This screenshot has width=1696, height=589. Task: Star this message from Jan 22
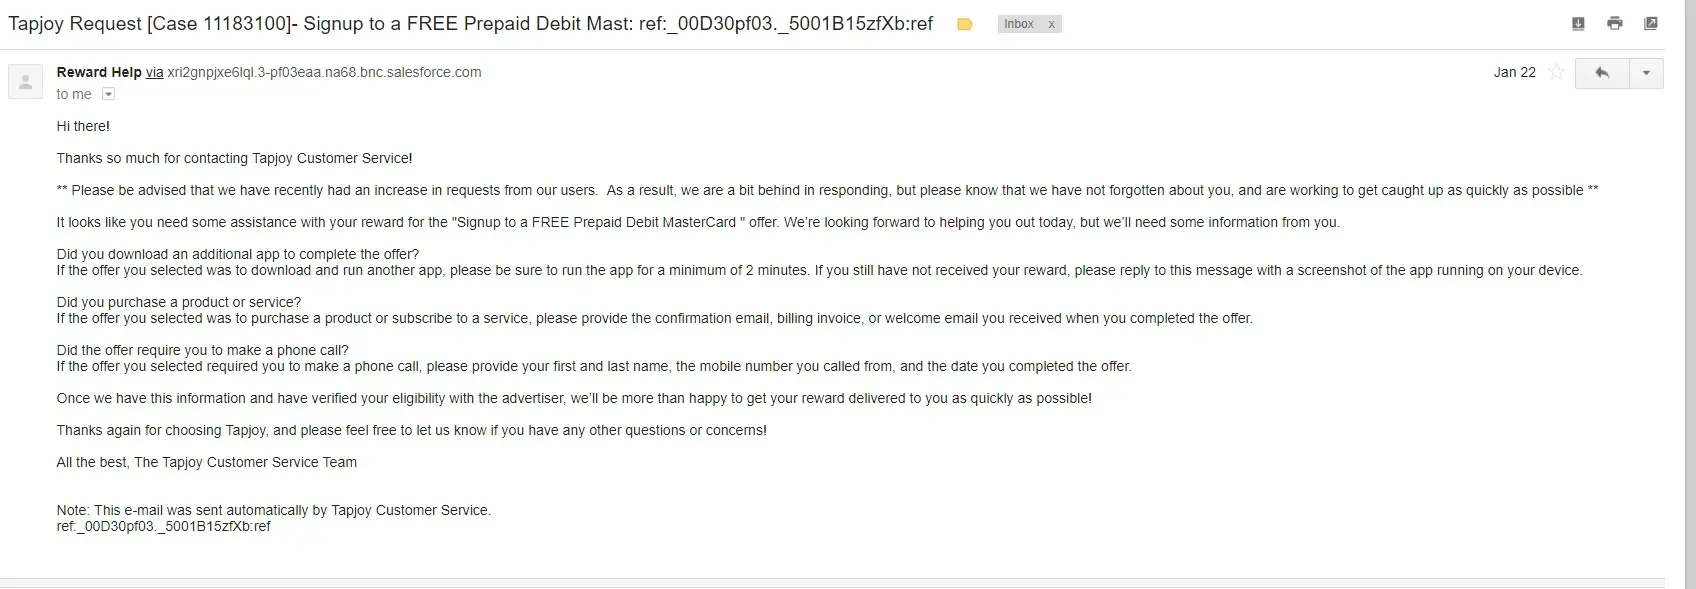coord(1556,72)
